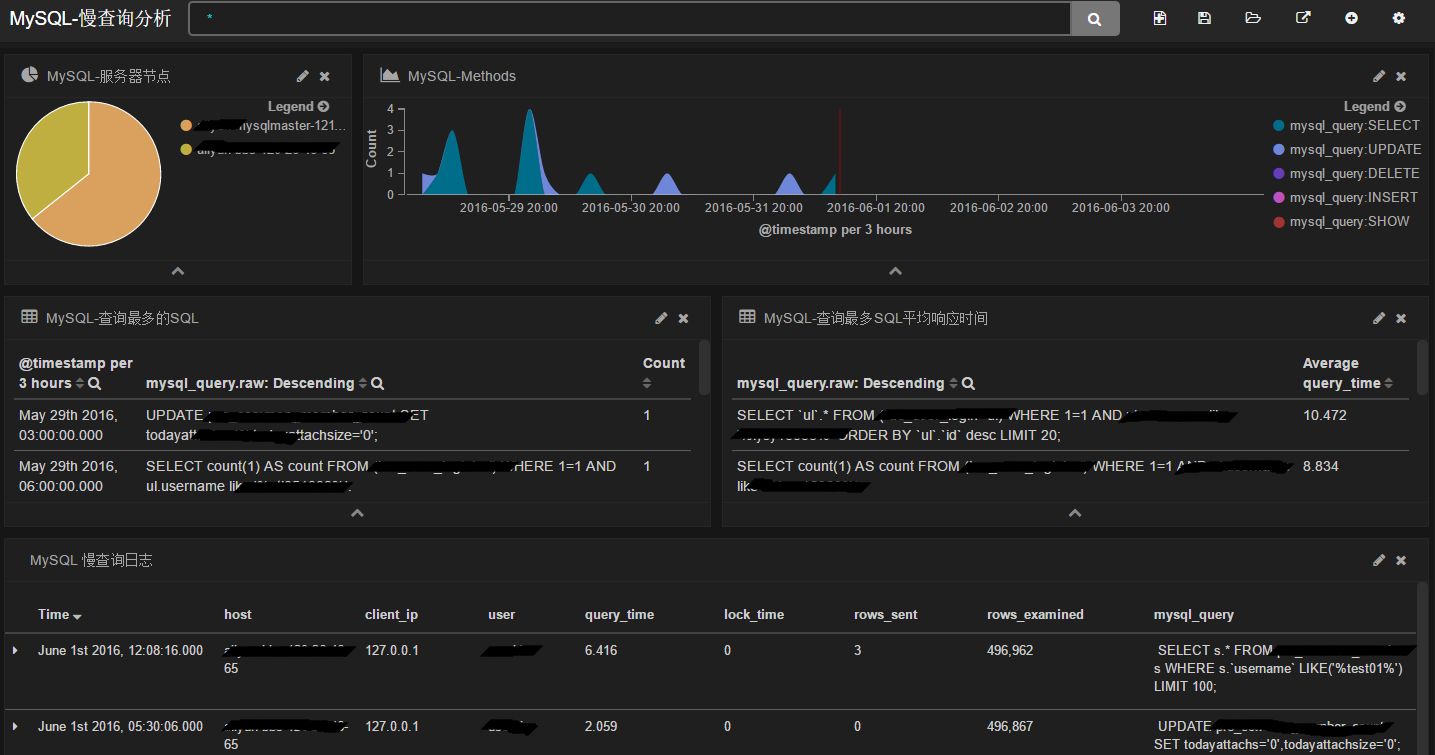Viewport: 1435px width, 755px height.
Task: Edit the MySQL 慢查询日志 panel
Action: pyautogui.click(x=1379, y=560)
